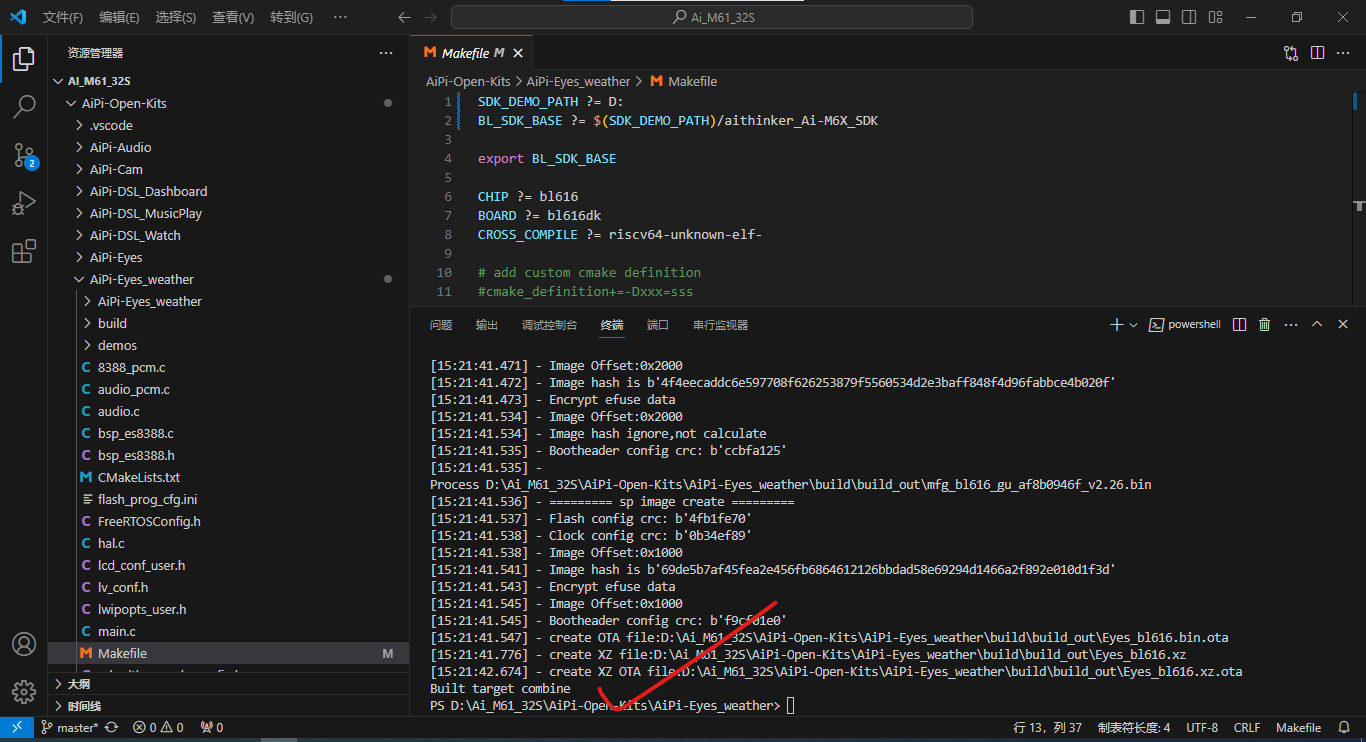This screenshot has height=742, width=1366.
Task: Create a new terminal with plus icon
Action: coord(1117,325)
